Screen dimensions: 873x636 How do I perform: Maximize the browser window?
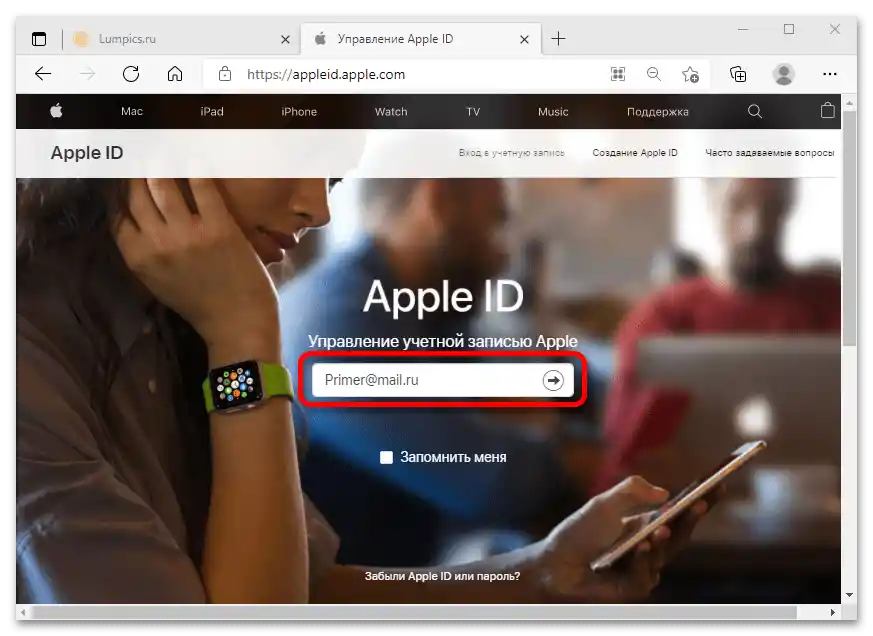(x=789, y=29)
